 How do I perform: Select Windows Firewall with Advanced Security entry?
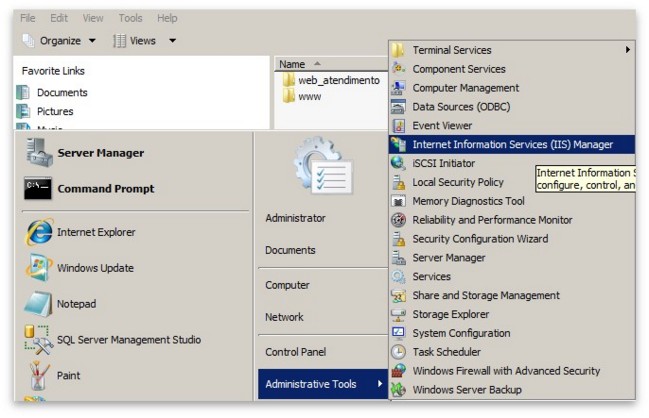click(x=512, y=371)
